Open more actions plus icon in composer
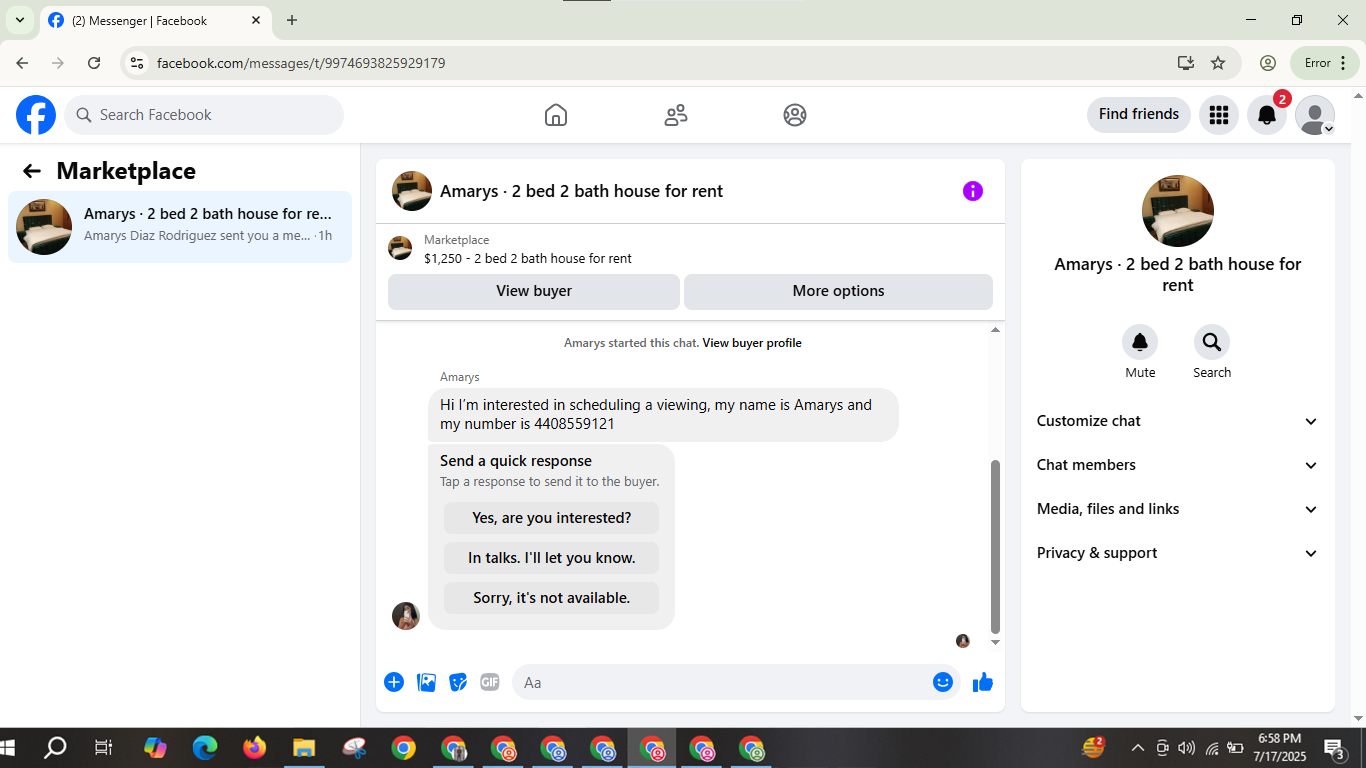 tap(394, 682)
